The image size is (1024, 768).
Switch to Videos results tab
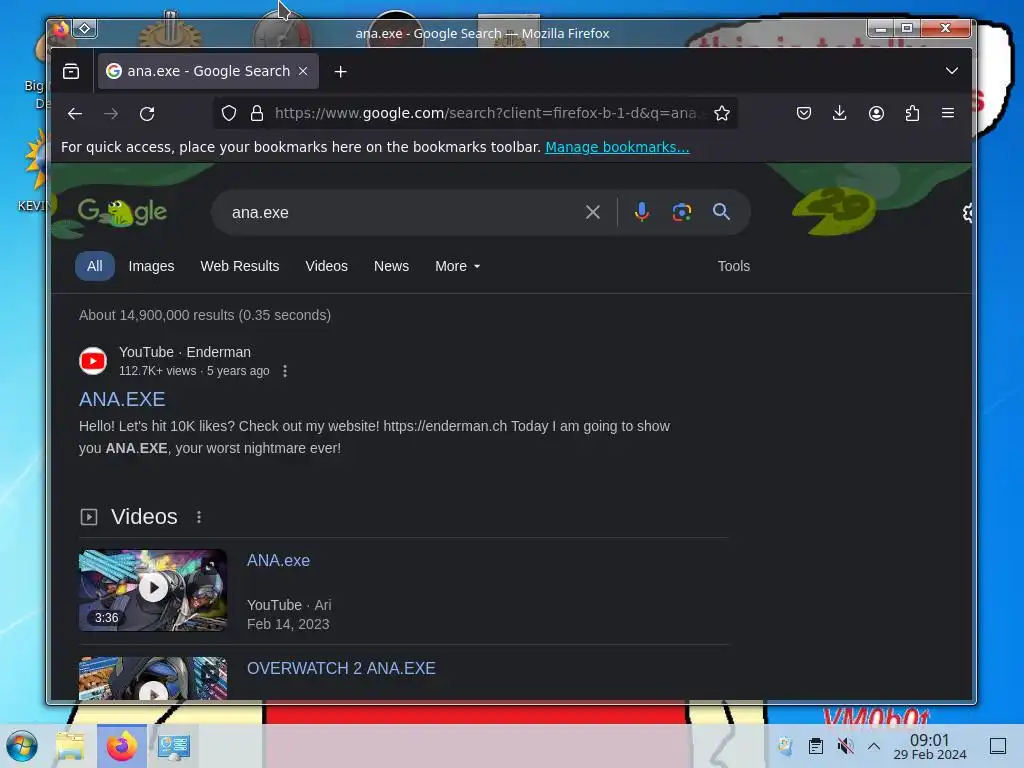326,266
